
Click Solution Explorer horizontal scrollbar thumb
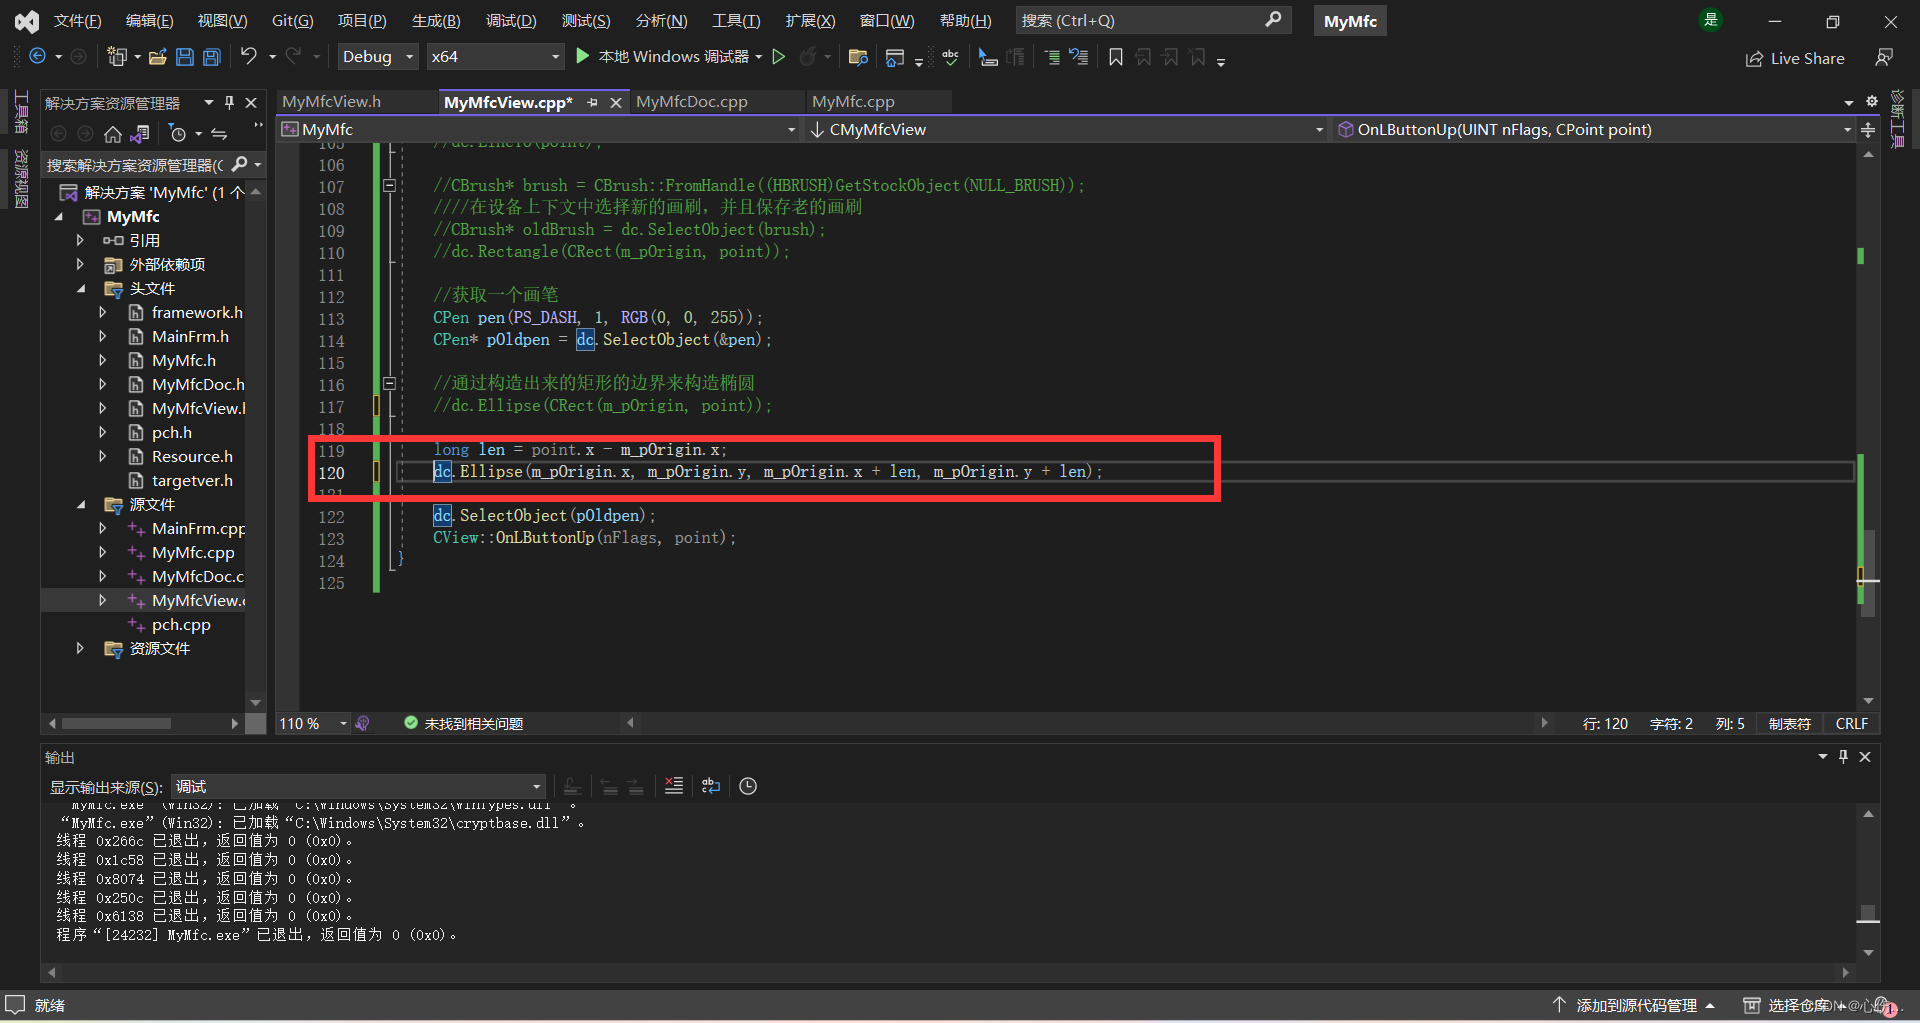pos(116,723)
